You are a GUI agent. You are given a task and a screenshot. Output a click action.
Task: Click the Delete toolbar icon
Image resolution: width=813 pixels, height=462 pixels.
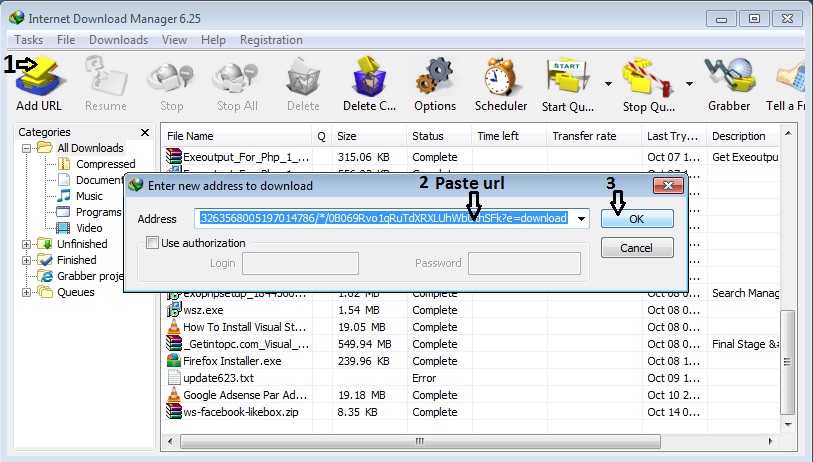click(x=303, y=76)
